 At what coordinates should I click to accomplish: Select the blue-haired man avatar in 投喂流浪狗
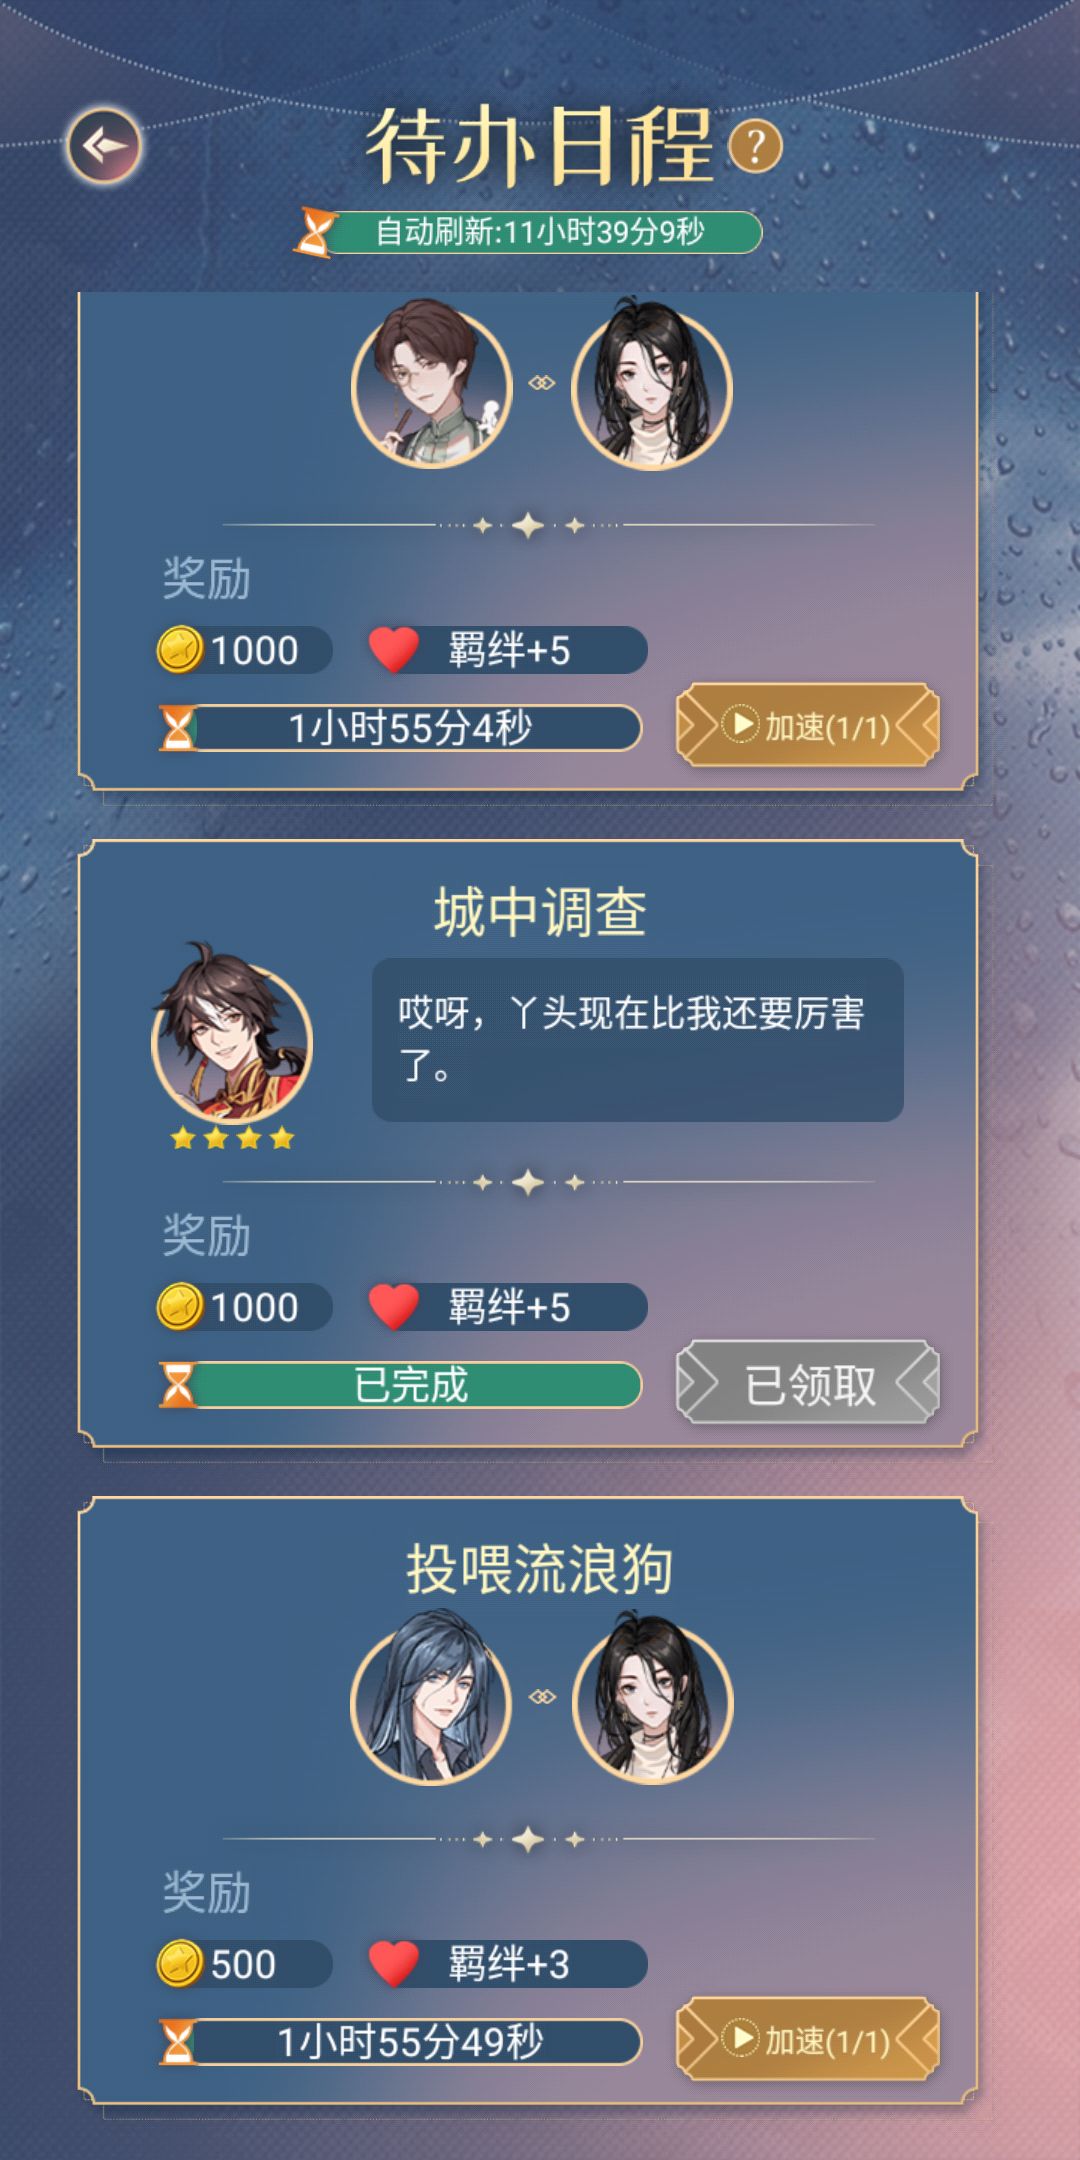[432, 1698]
